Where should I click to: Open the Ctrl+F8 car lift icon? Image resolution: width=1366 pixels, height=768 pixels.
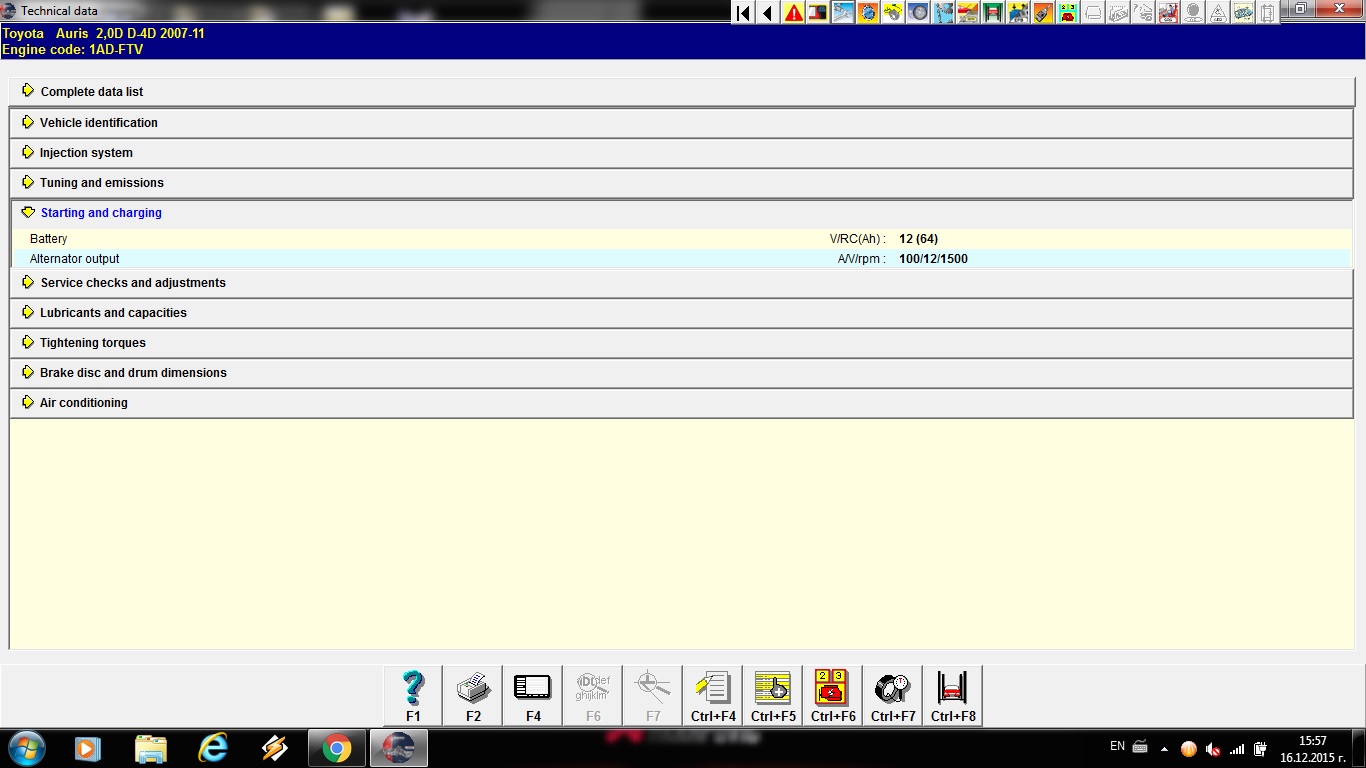pos(953,695)
